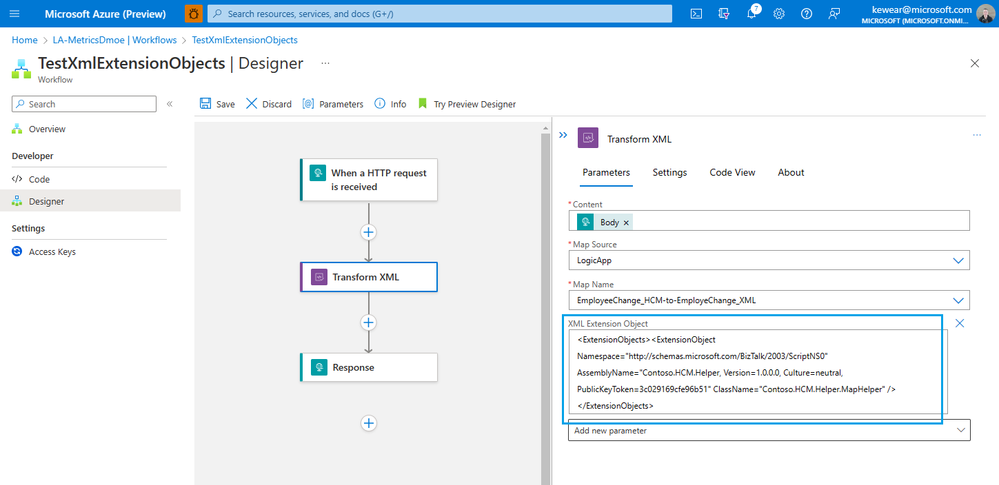
Task: Try Preview Designer from the toolbar
Action: click(x=466, y=104)
